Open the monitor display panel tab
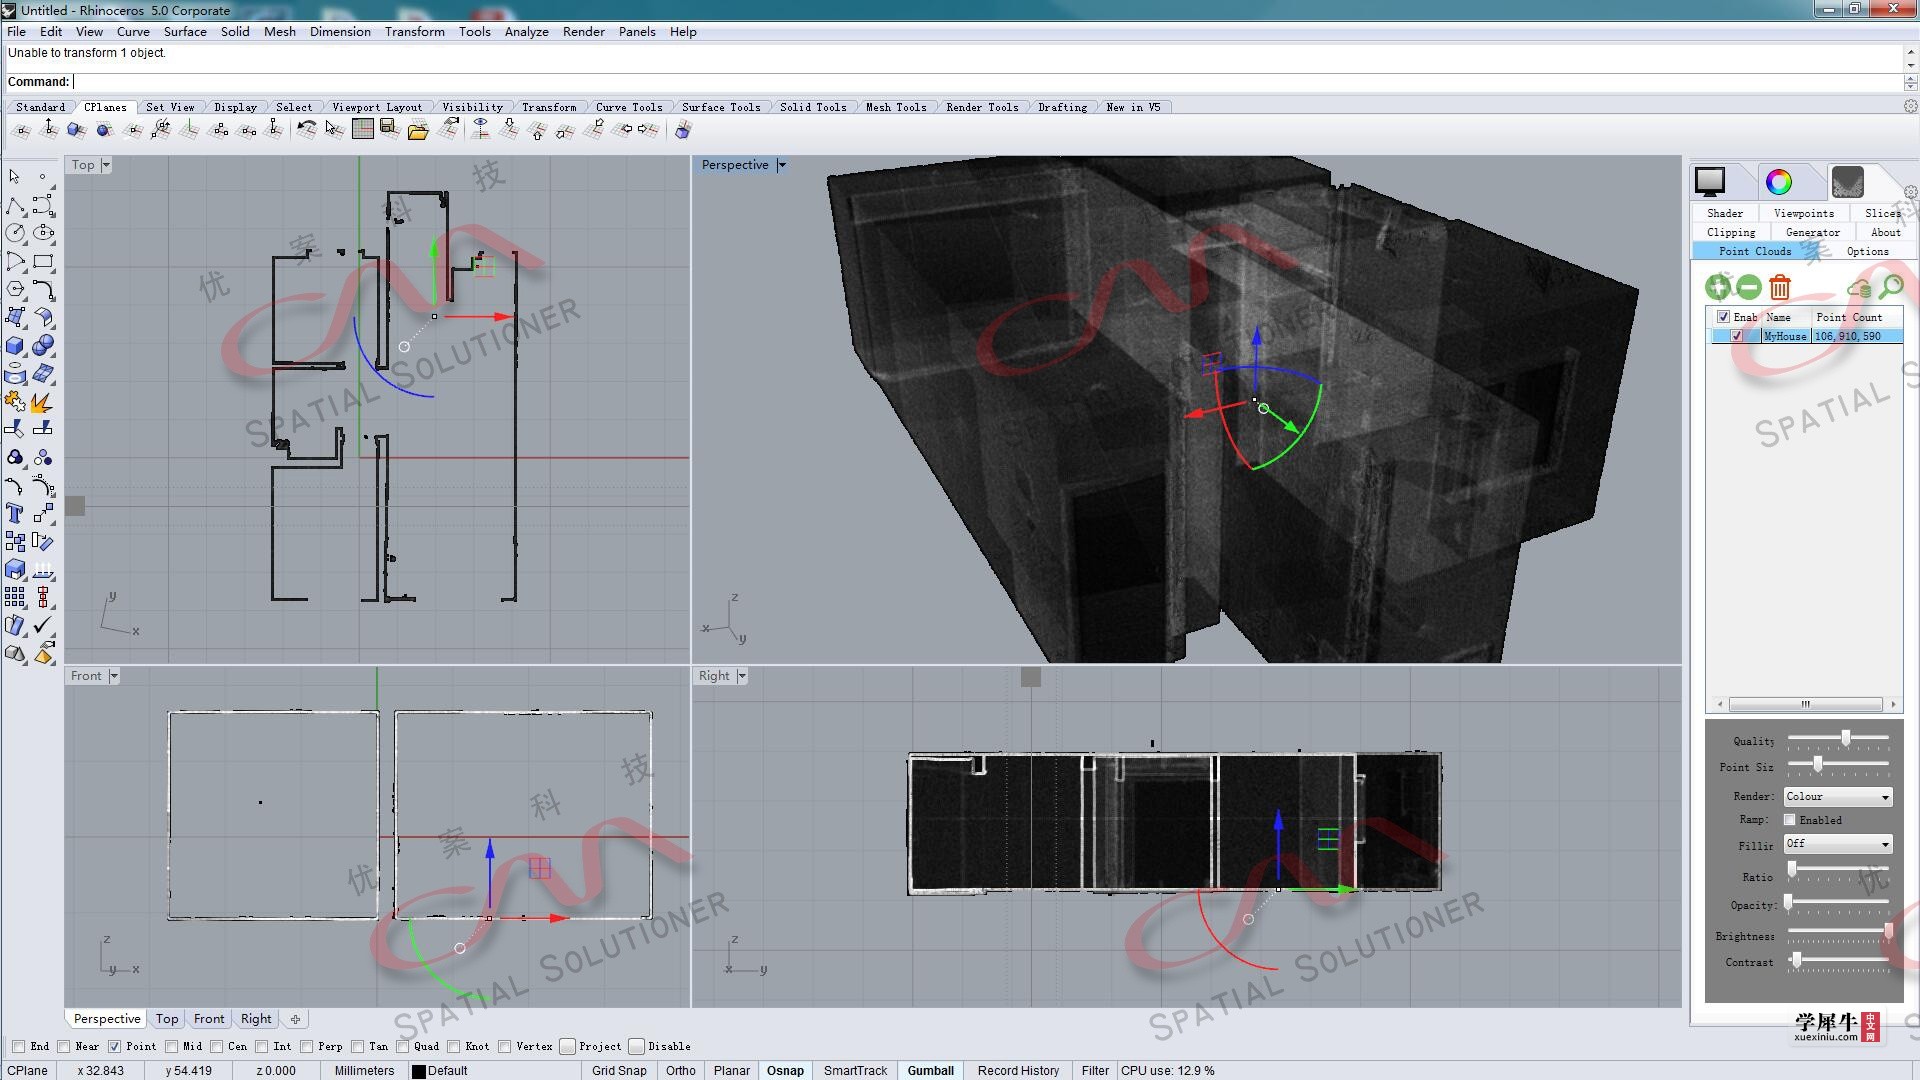The width and height of the screenshot is (1920, 1080). pos(1710,182)
